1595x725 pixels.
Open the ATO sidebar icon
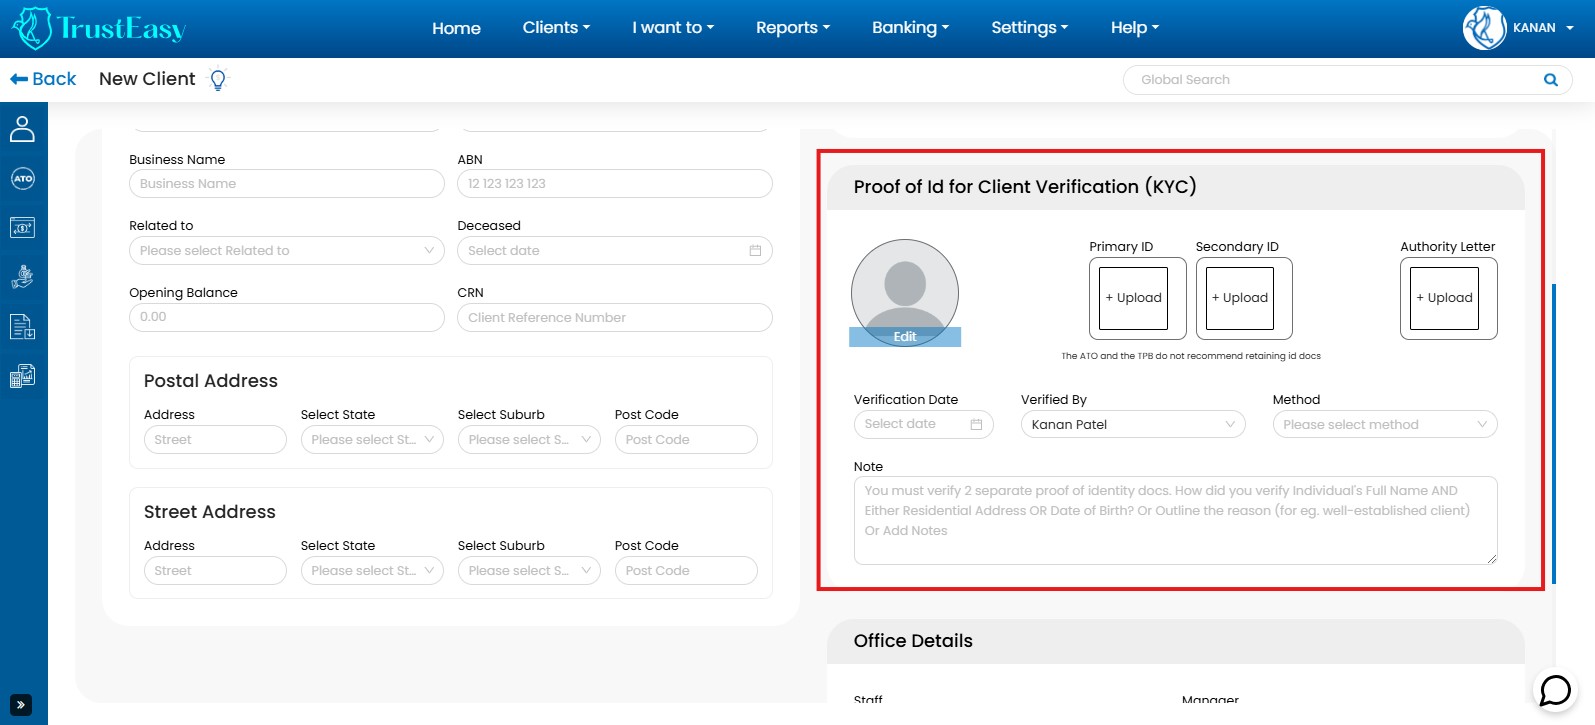[22, 179]
